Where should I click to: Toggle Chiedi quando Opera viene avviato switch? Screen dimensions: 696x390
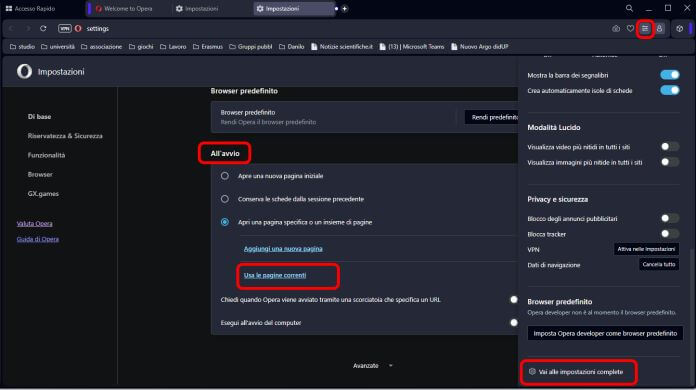pos(514,300)
